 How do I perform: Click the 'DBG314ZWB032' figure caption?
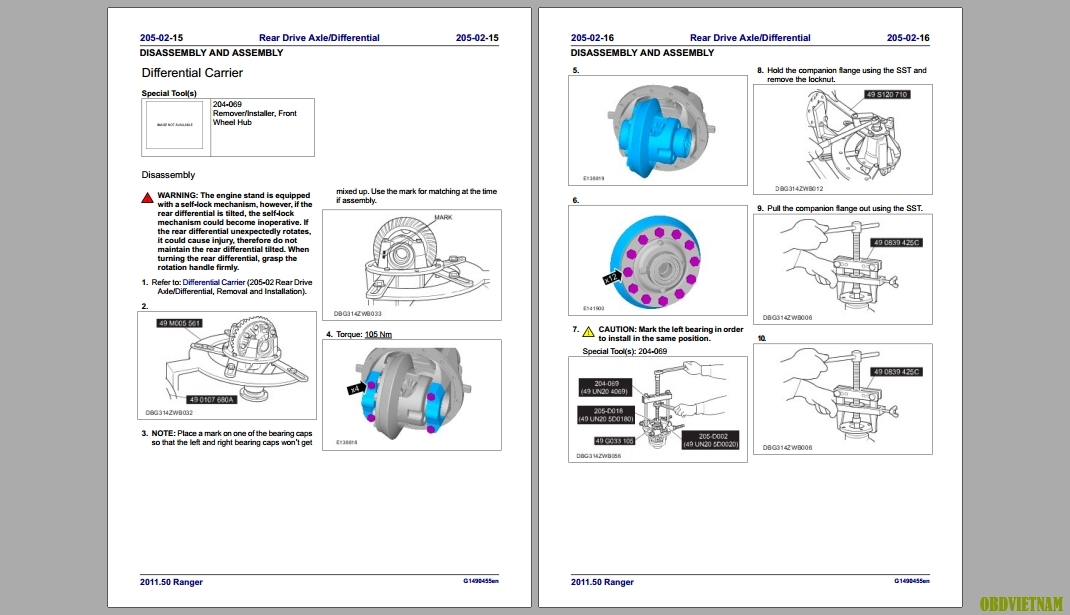click(x=169, y=412)
